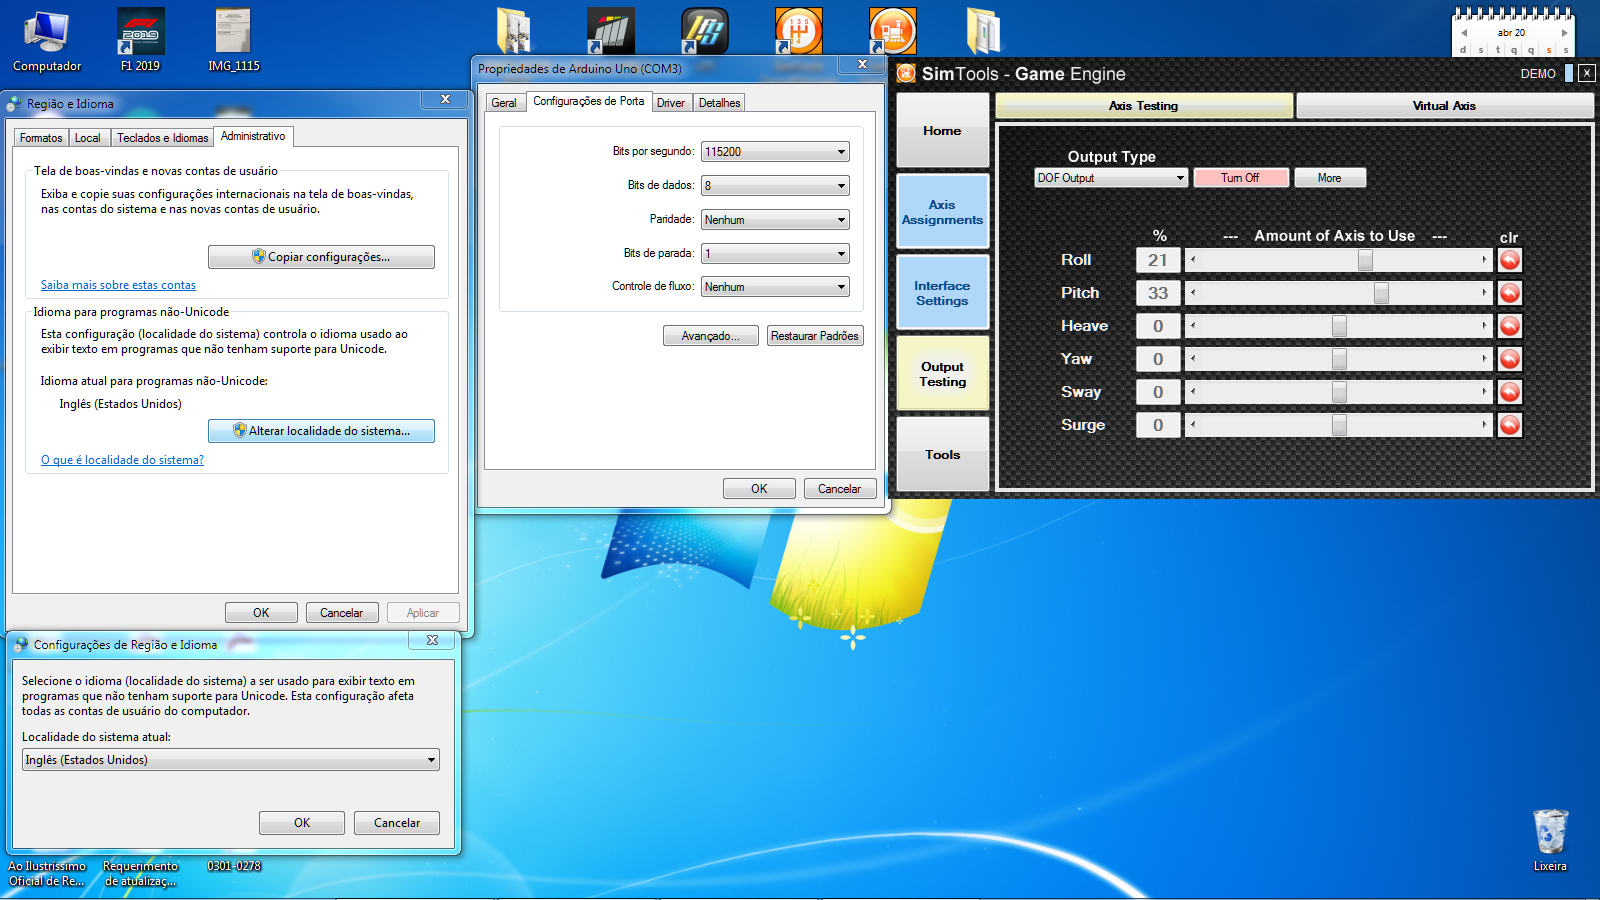Open O que é localidade do sistema link
1600x900 pixels.
pyautogui.click(x=122, y=460)
